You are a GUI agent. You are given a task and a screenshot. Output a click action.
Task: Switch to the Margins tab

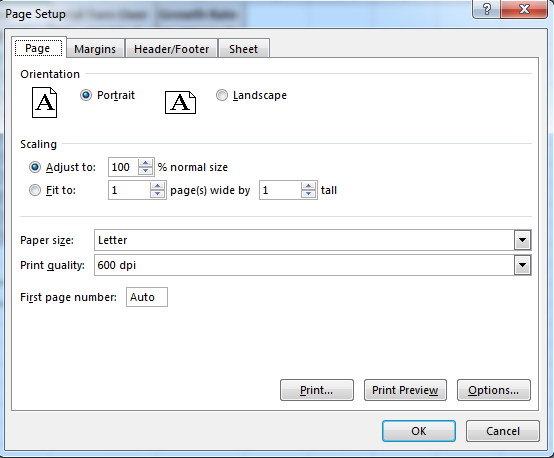pos(95,49)
